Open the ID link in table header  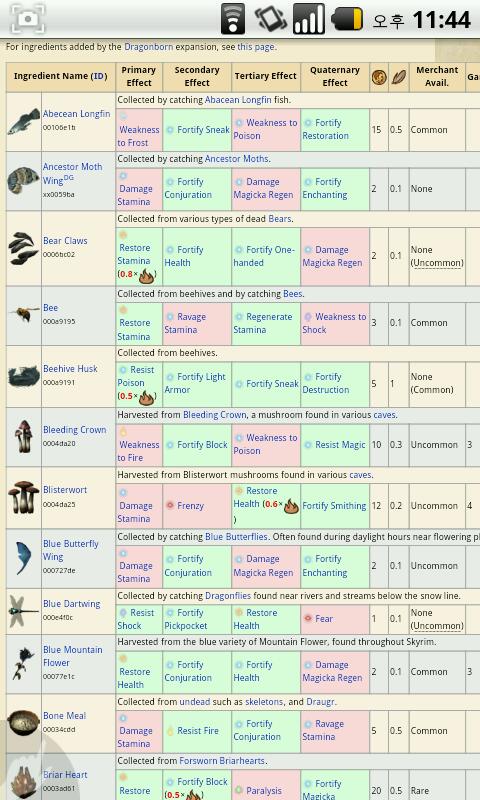[x=98, y=76]
